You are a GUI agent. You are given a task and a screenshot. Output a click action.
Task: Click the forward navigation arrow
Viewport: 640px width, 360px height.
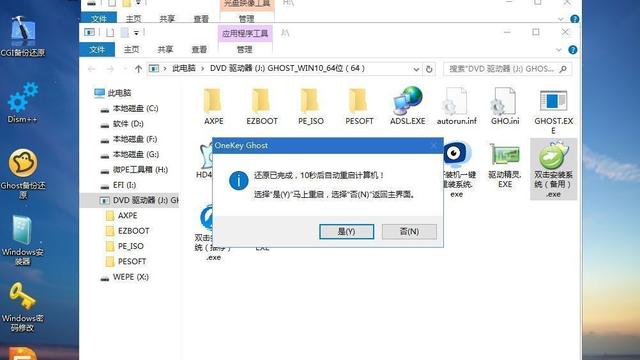click(x=110, y=69)
